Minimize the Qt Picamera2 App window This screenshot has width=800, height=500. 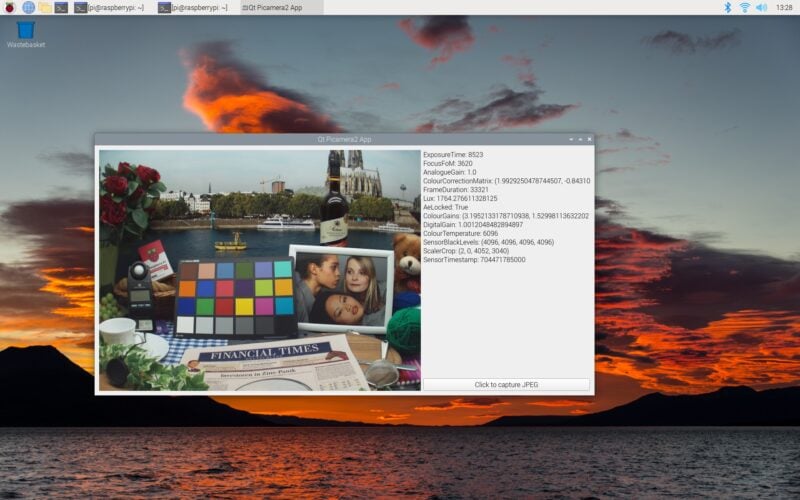pos(571,139)
